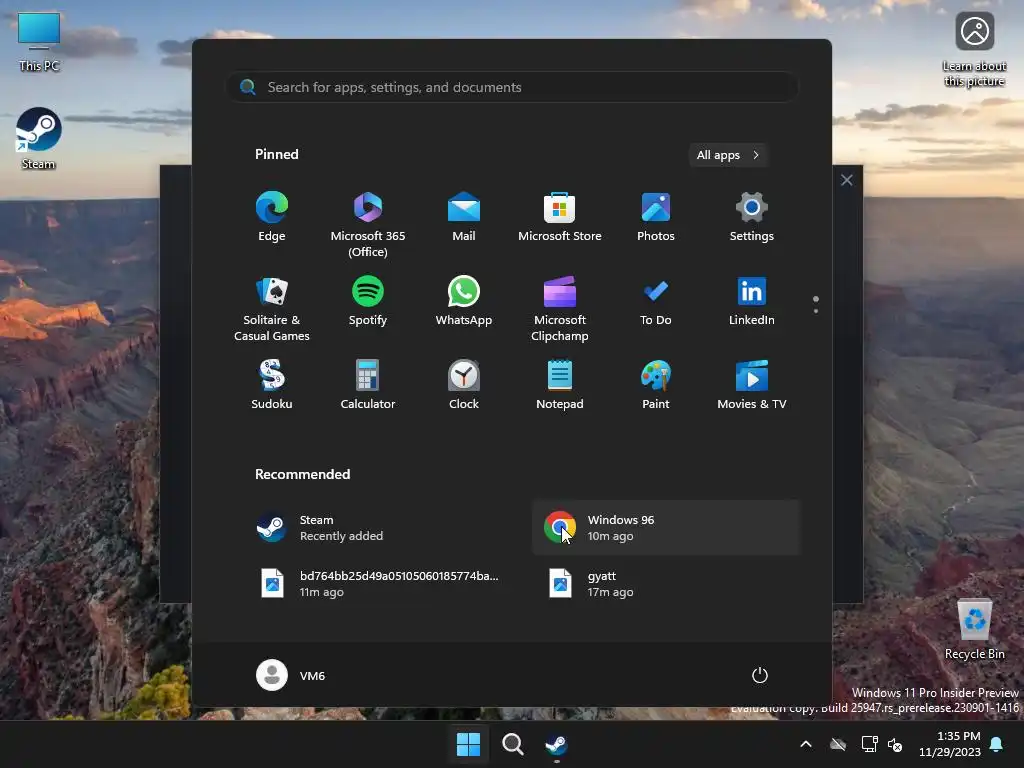
Task: Click Learn about this picture icon
Action: coord(974,50)
